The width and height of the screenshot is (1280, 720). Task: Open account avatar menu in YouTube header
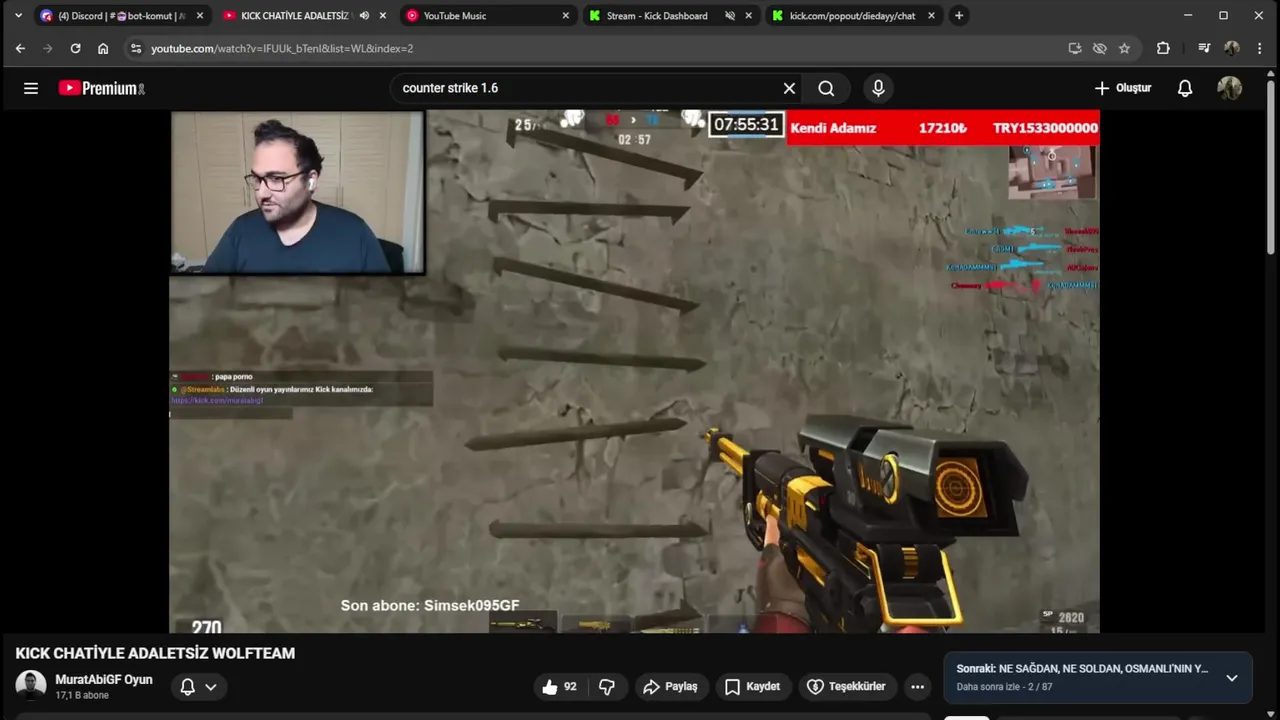coord(1229,88)
